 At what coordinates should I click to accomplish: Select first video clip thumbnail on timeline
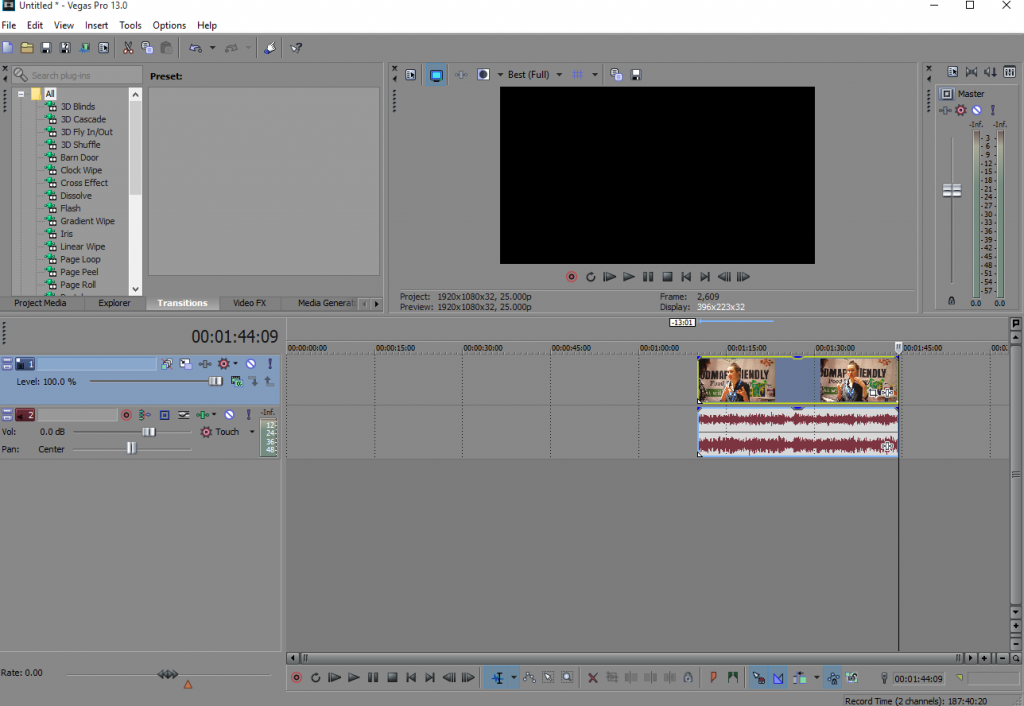[737, 380]
